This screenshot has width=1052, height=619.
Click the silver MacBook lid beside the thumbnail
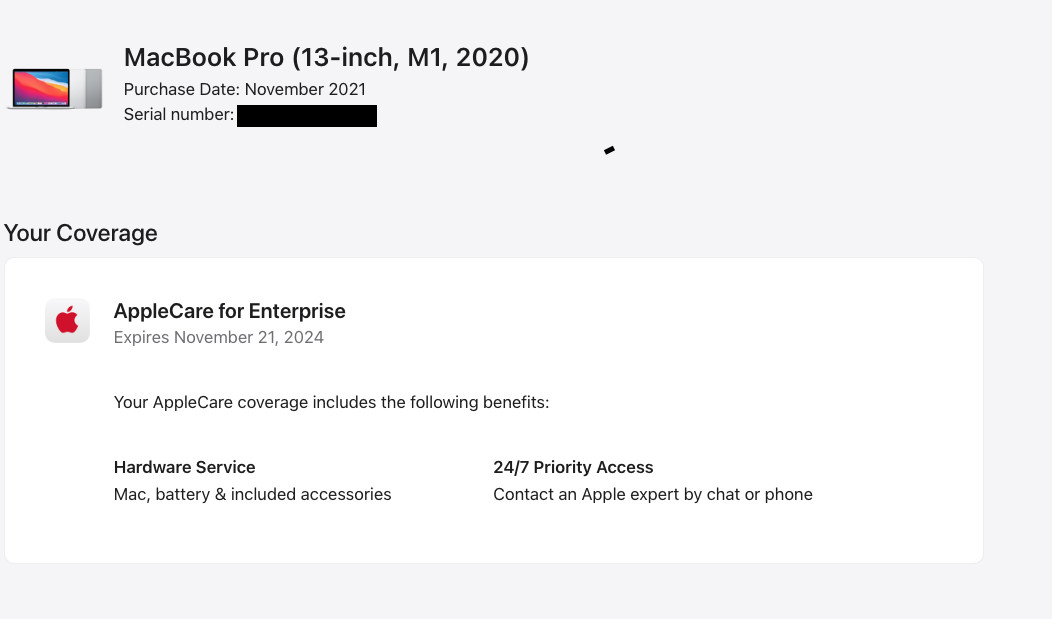point(91,89)
